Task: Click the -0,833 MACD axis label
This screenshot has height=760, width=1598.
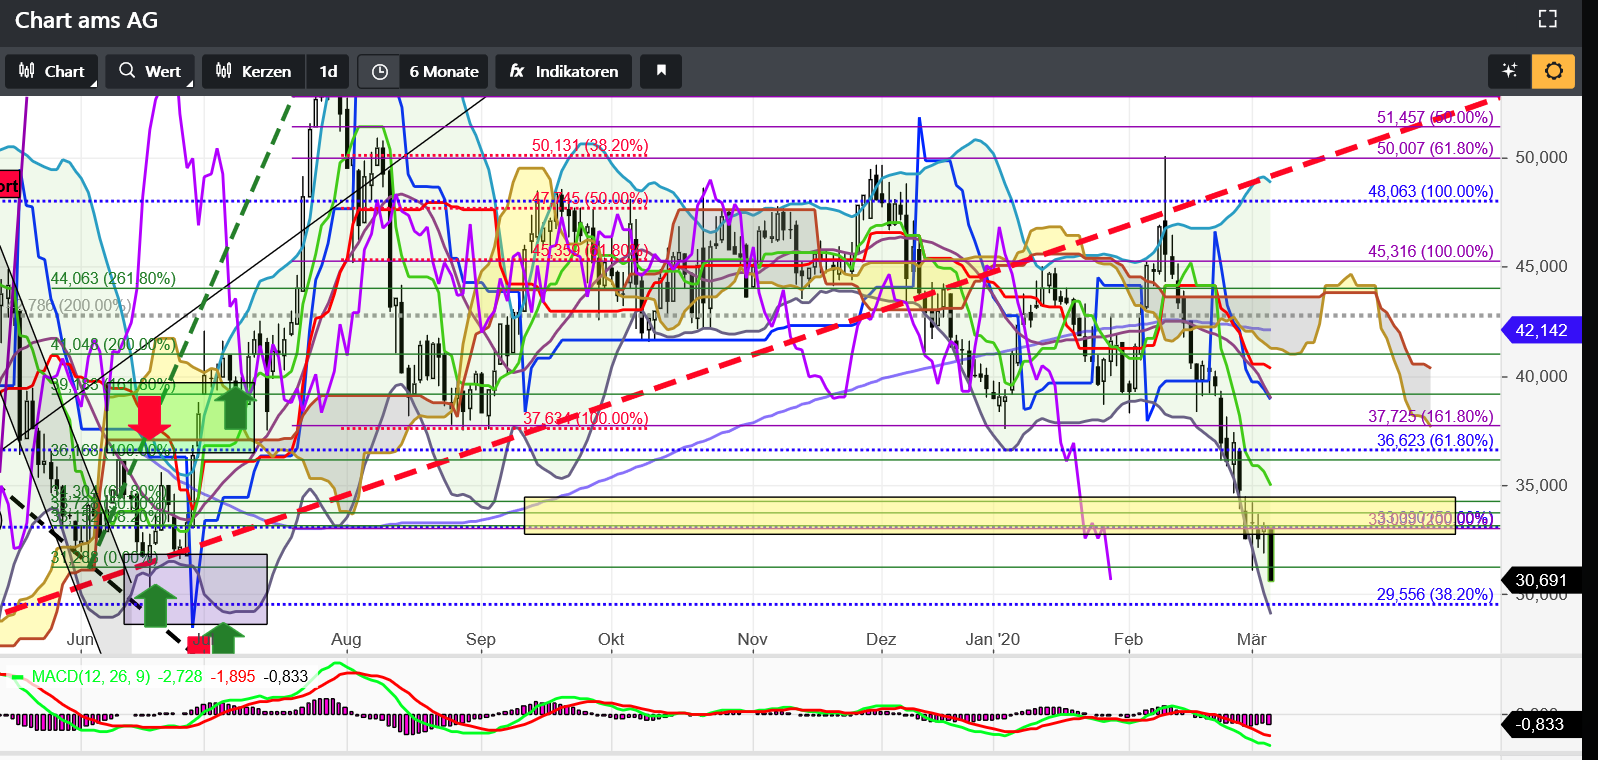Action: coord(1541,724)
